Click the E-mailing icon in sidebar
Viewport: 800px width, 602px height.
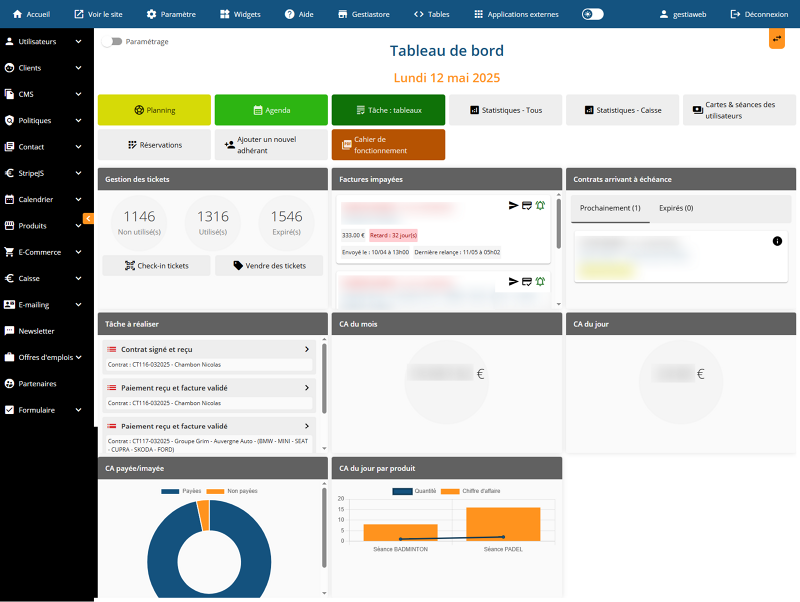[x=9, y=305]
